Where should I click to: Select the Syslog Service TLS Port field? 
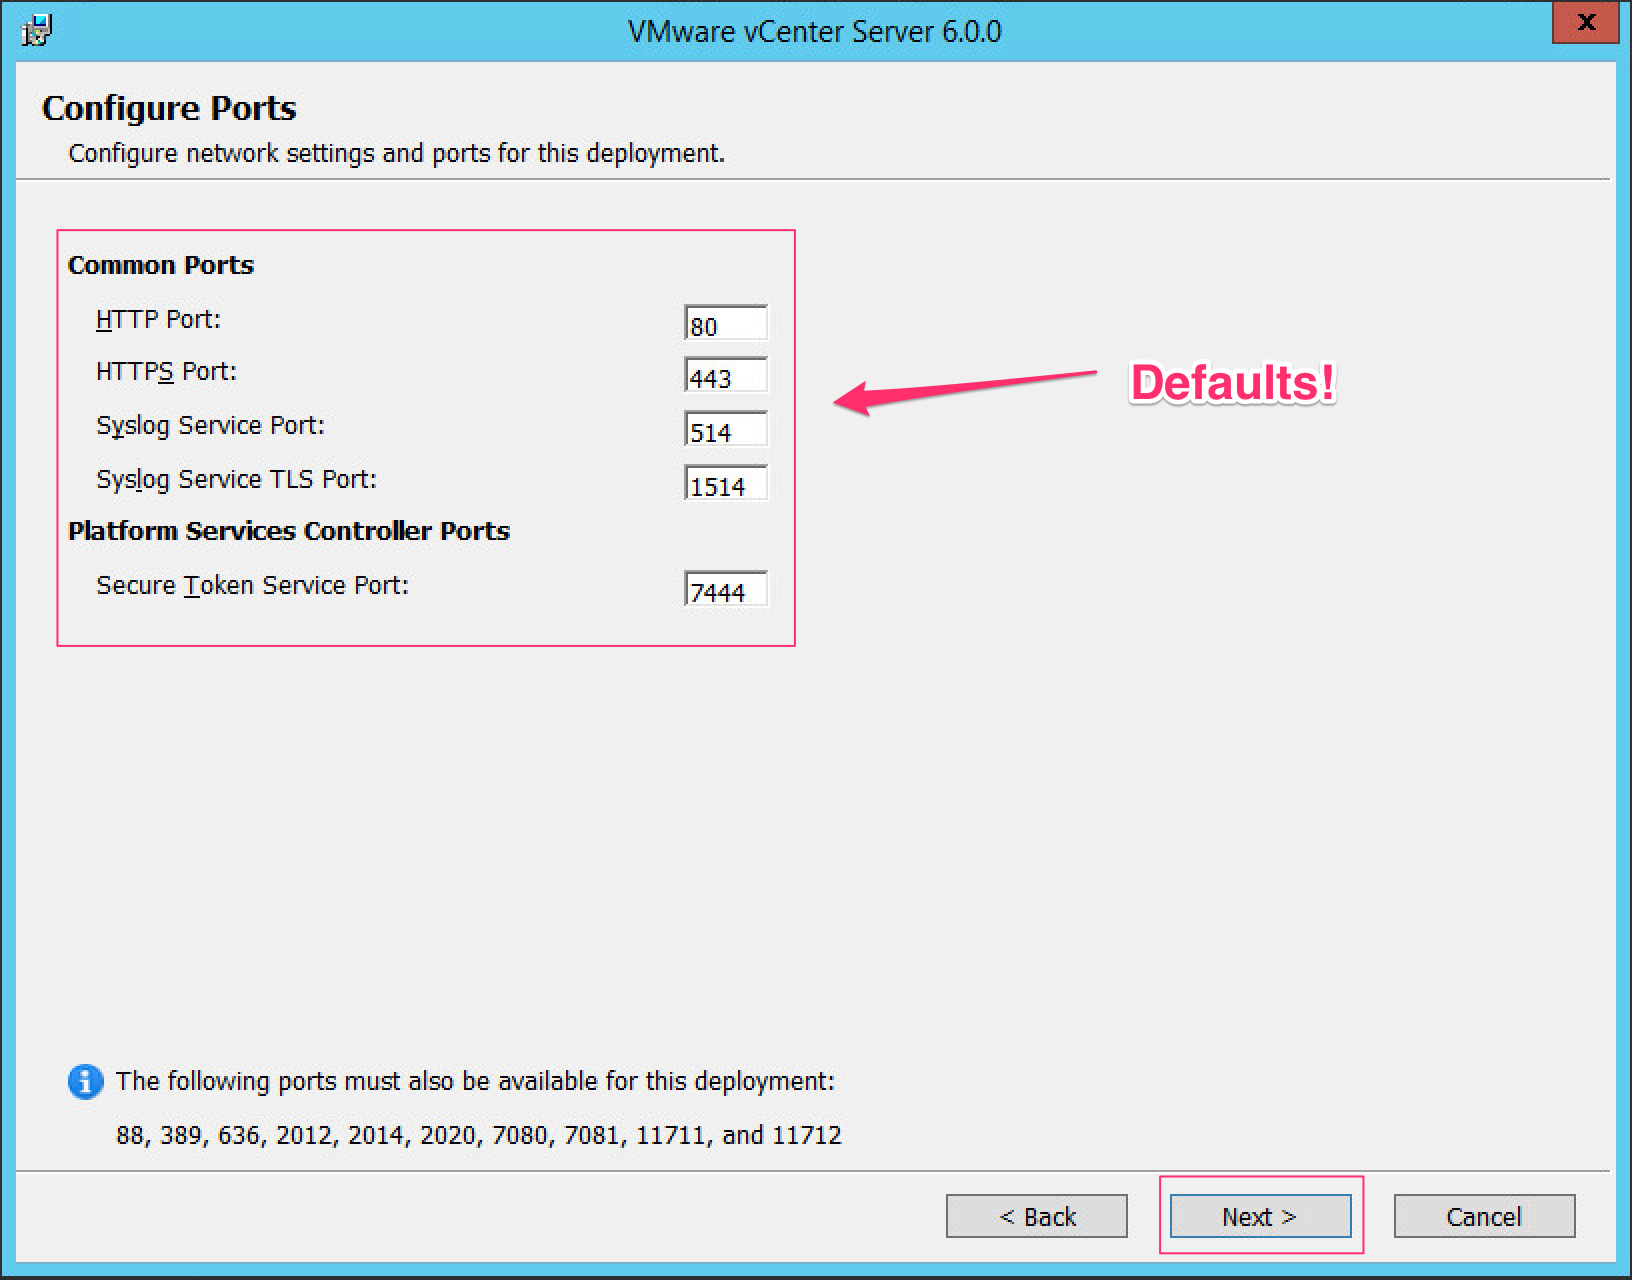click(x=725, y=485)
